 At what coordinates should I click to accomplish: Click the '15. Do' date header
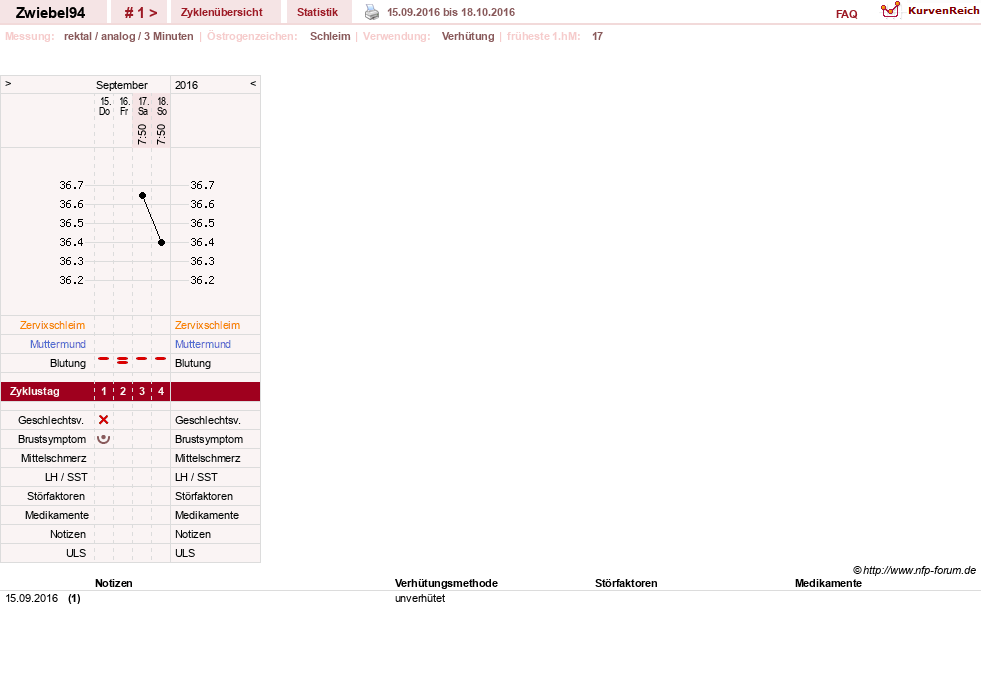[104, 106]
